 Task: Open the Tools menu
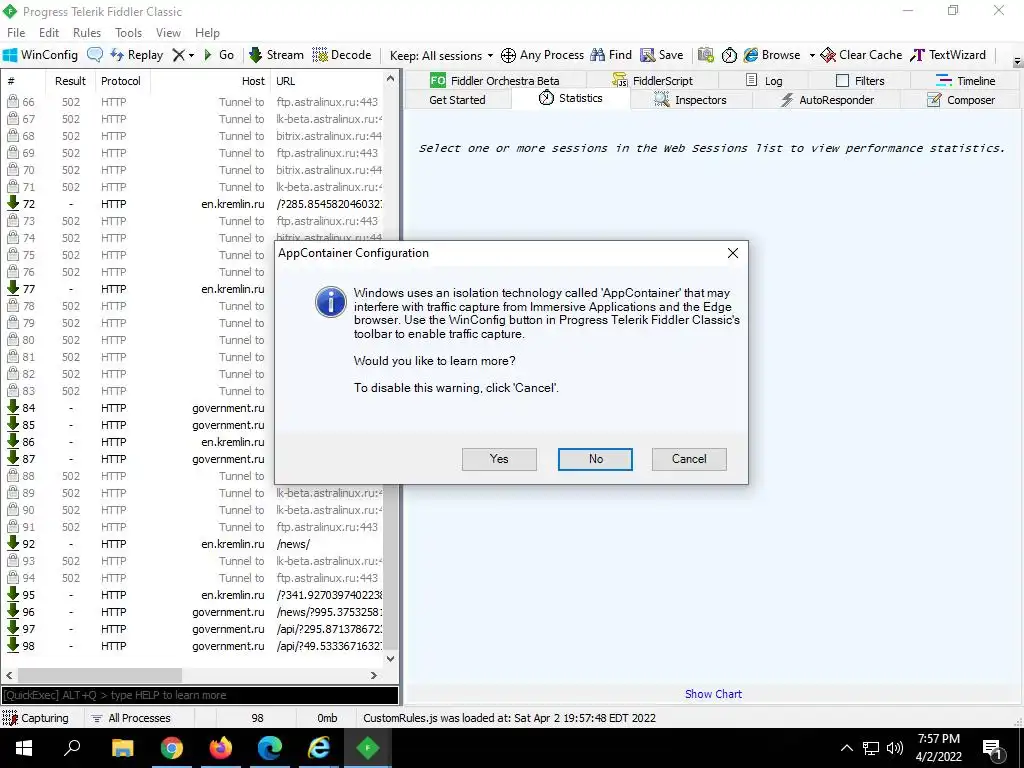pyautogui.click(x=129, y=33)
